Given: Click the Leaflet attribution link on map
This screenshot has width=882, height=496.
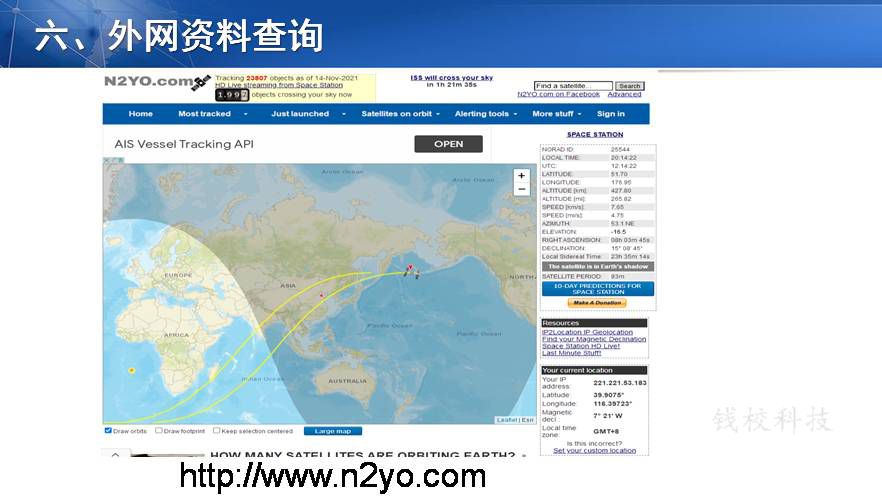Looking at the screenshot, I should [x=507, y=420].
